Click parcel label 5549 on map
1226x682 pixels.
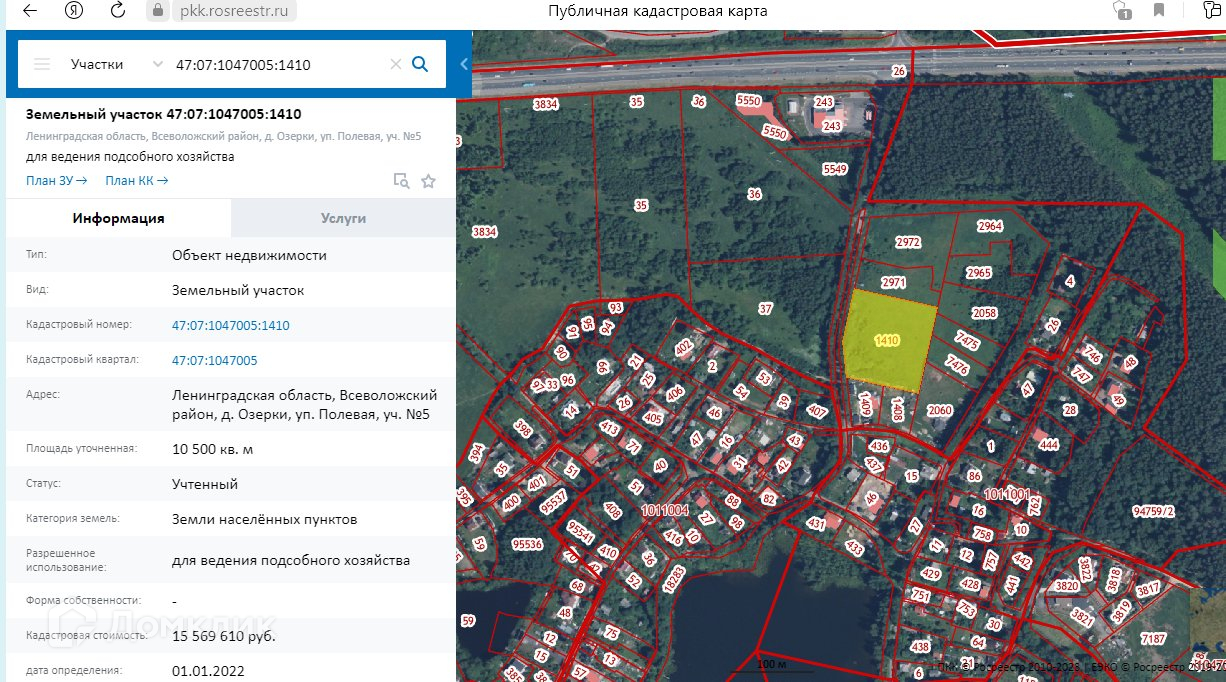(x=834, y=169)
